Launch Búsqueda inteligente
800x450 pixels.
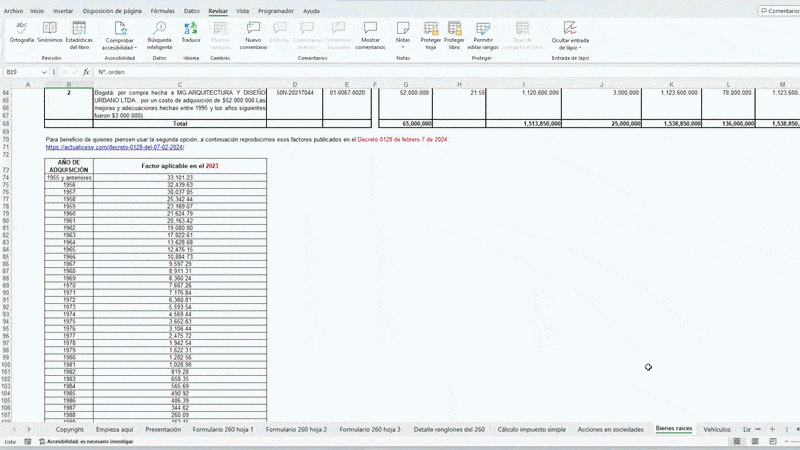click(x=159, y=34)
